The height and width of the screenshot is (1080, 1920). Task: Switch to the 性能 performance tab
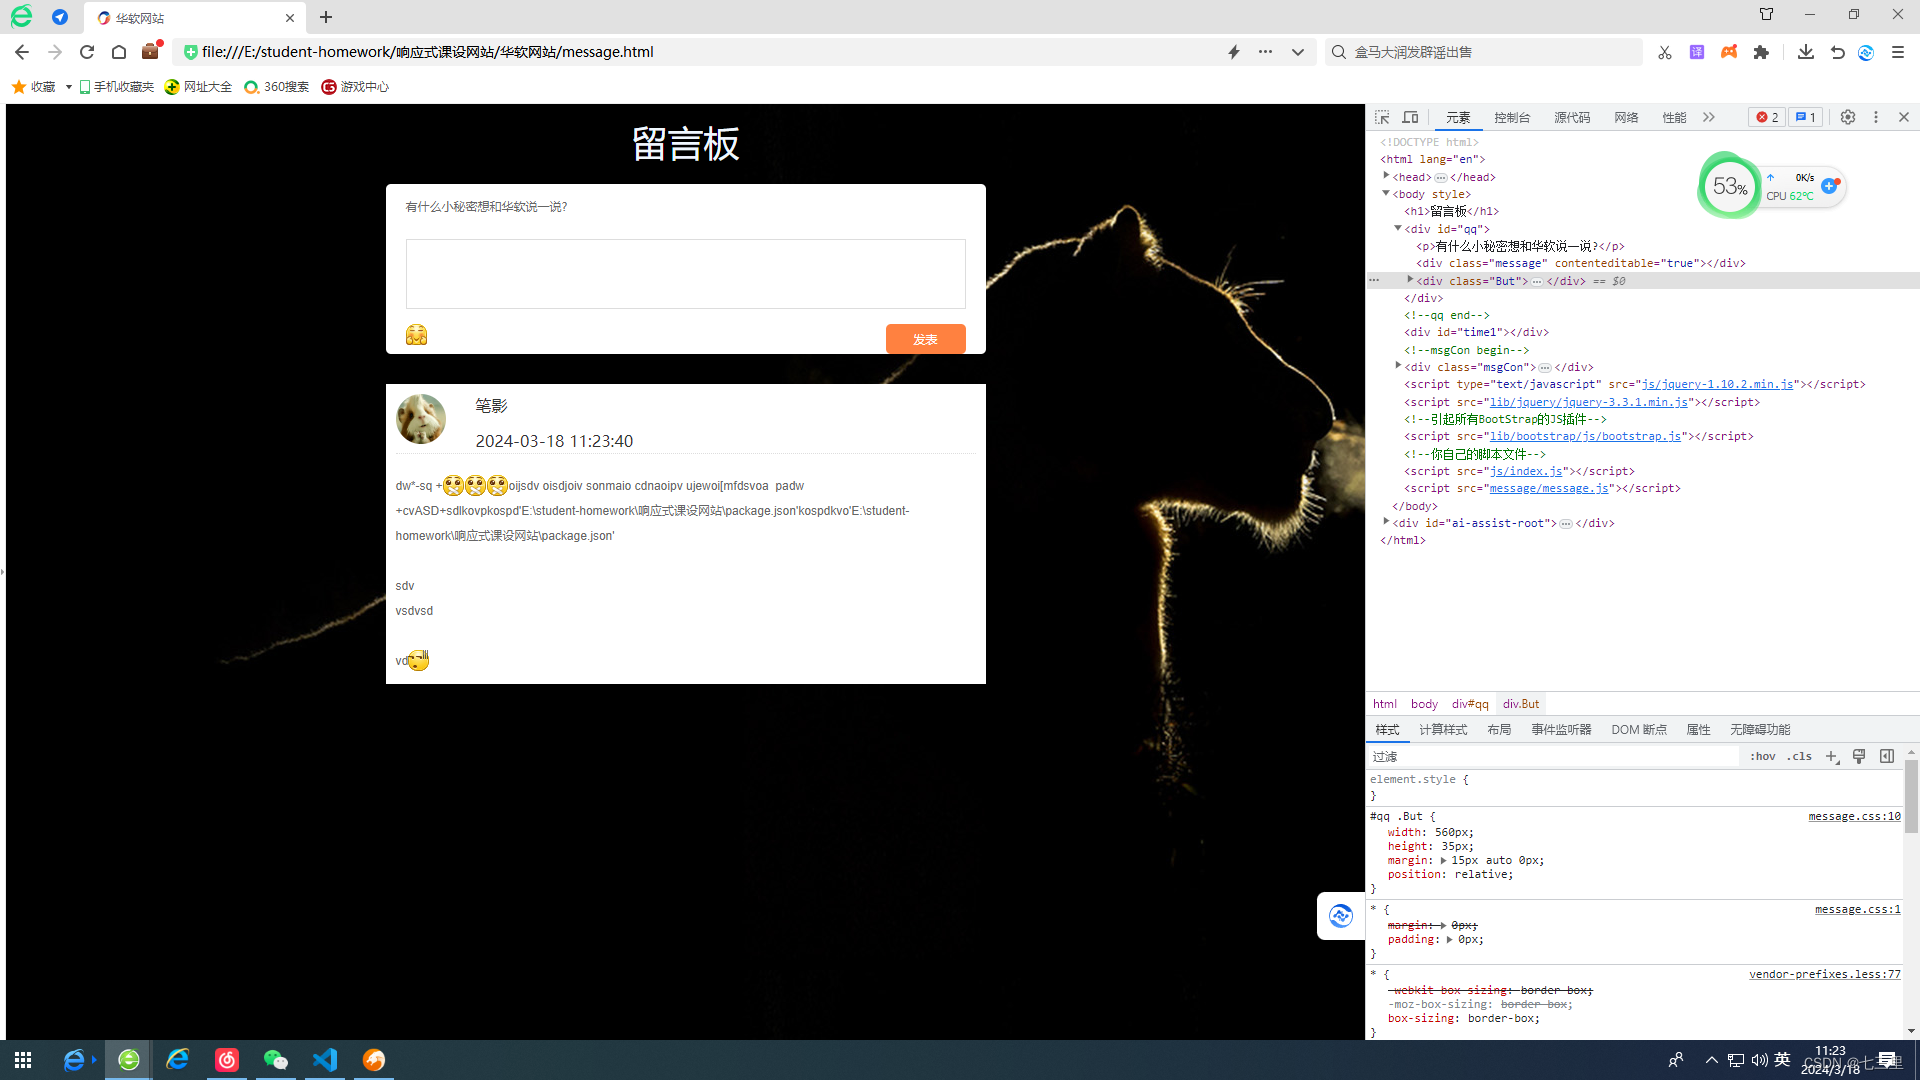(1674, 117)
